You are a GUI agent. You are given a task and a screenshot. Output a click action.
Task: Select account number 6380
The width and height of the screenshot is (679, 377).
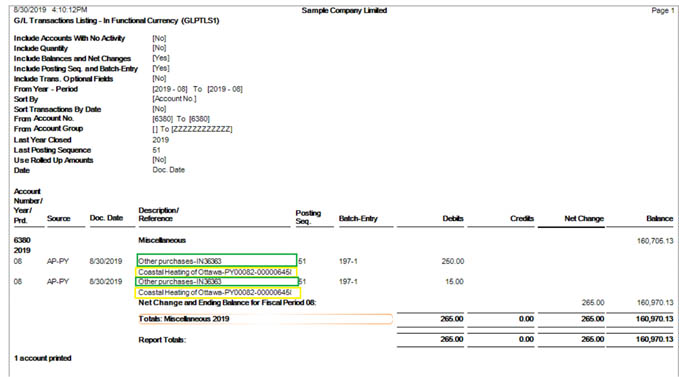coord(22,240)
